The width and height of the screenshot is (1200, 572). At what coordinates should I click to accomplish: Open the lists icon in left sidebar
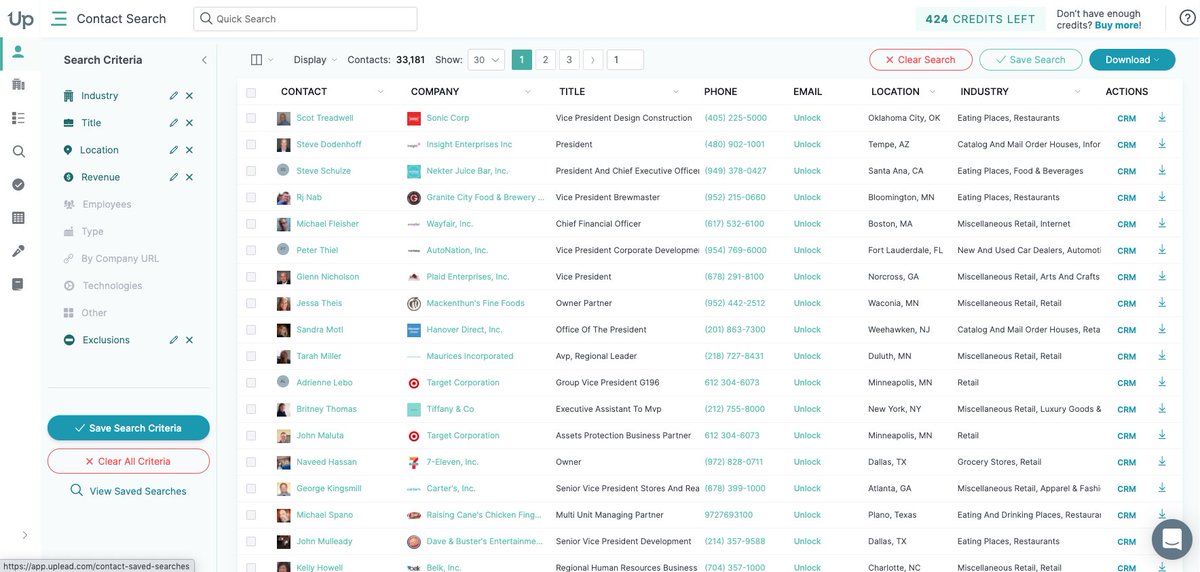[18, 118]
